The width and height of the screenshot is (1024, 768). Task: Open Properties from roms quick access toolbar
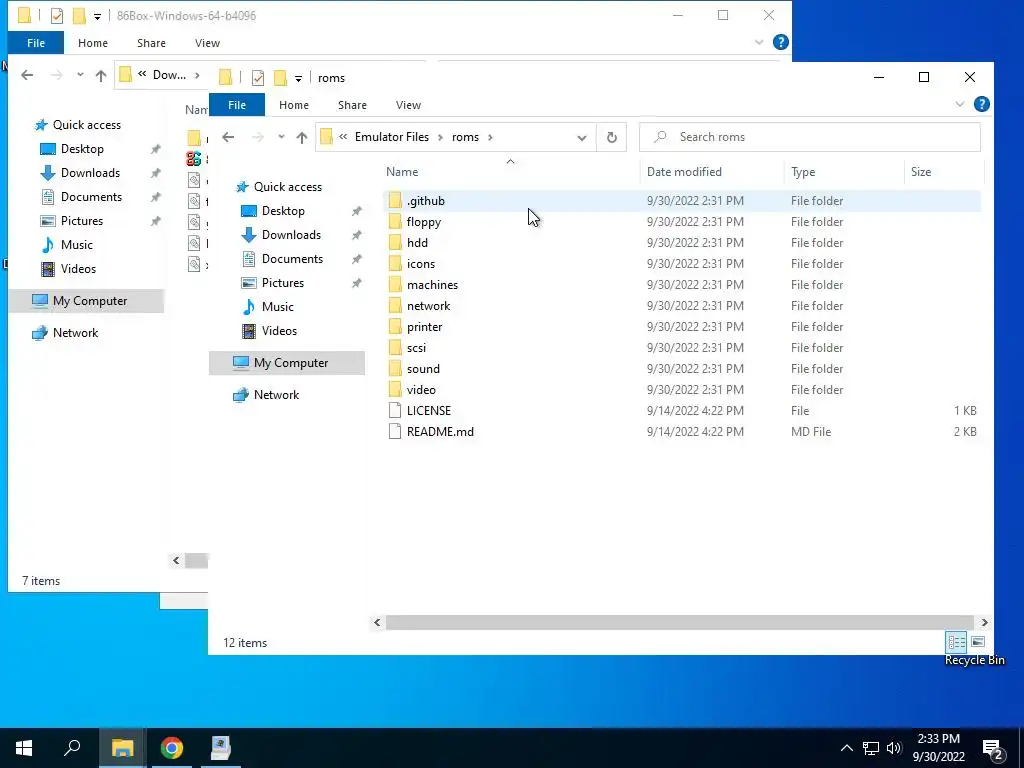(258, 78)
